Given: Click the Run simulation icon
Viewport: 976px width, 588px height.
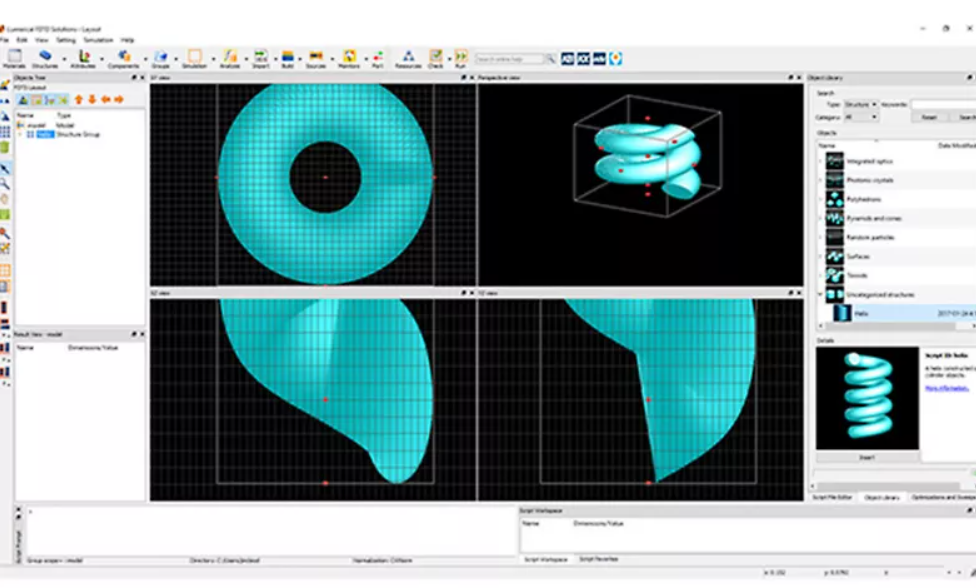Looking at the screenshot, I should pos(461,58).
